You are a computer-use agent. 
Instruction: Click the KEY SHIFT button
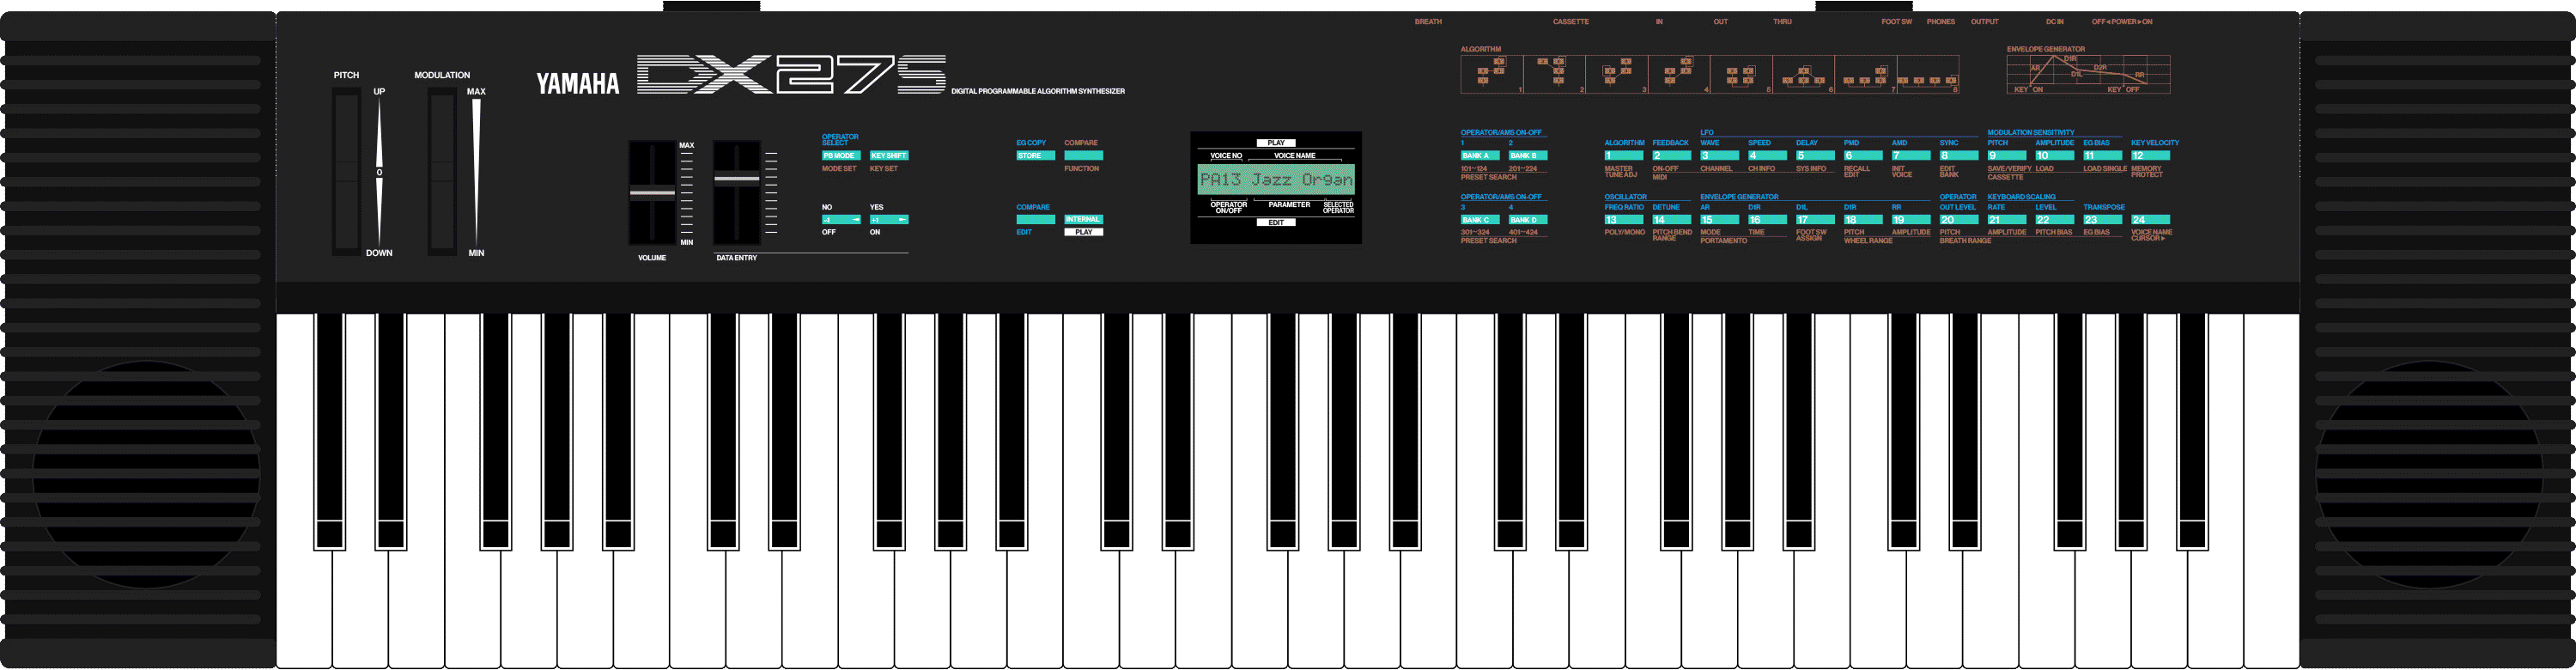pyautogui.click(x=889, y=156)
